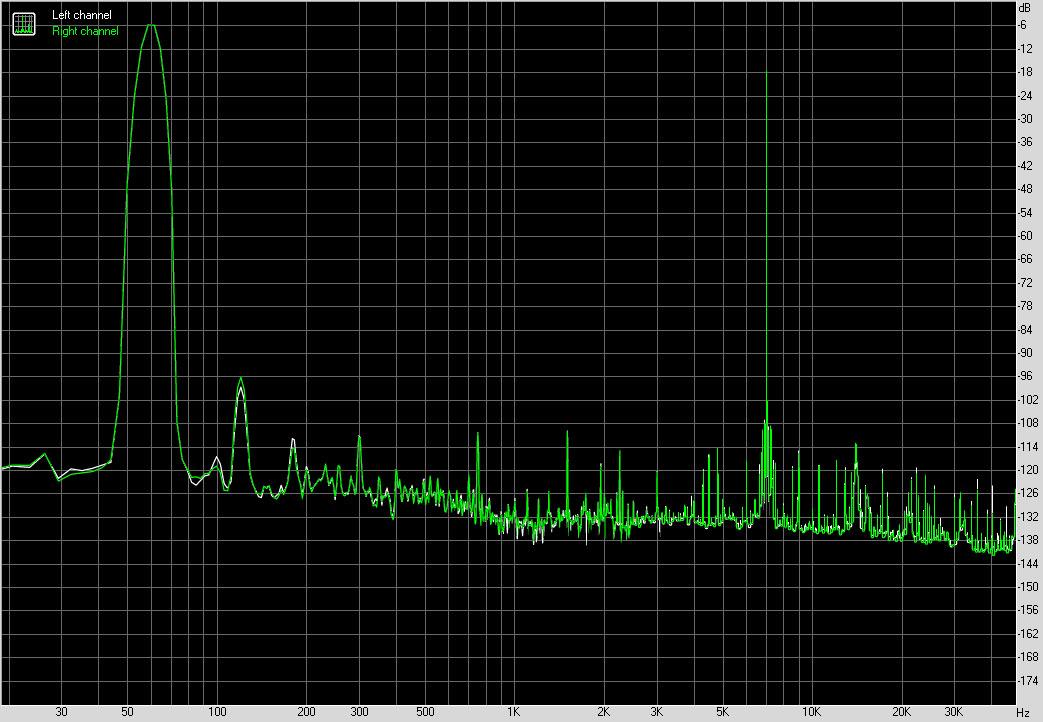This screenshot has width=1043, height=722.
Task: Click the top of the 60 Hz peak
Action: click(150, 25)
